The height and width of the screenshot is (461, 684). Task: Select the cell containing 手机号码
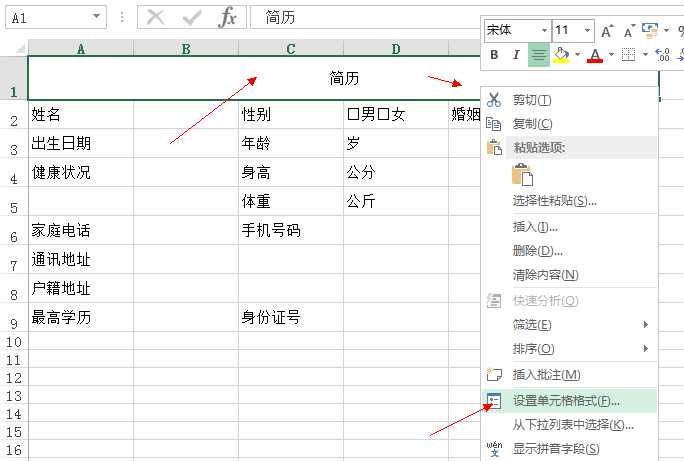coord(291,230)
